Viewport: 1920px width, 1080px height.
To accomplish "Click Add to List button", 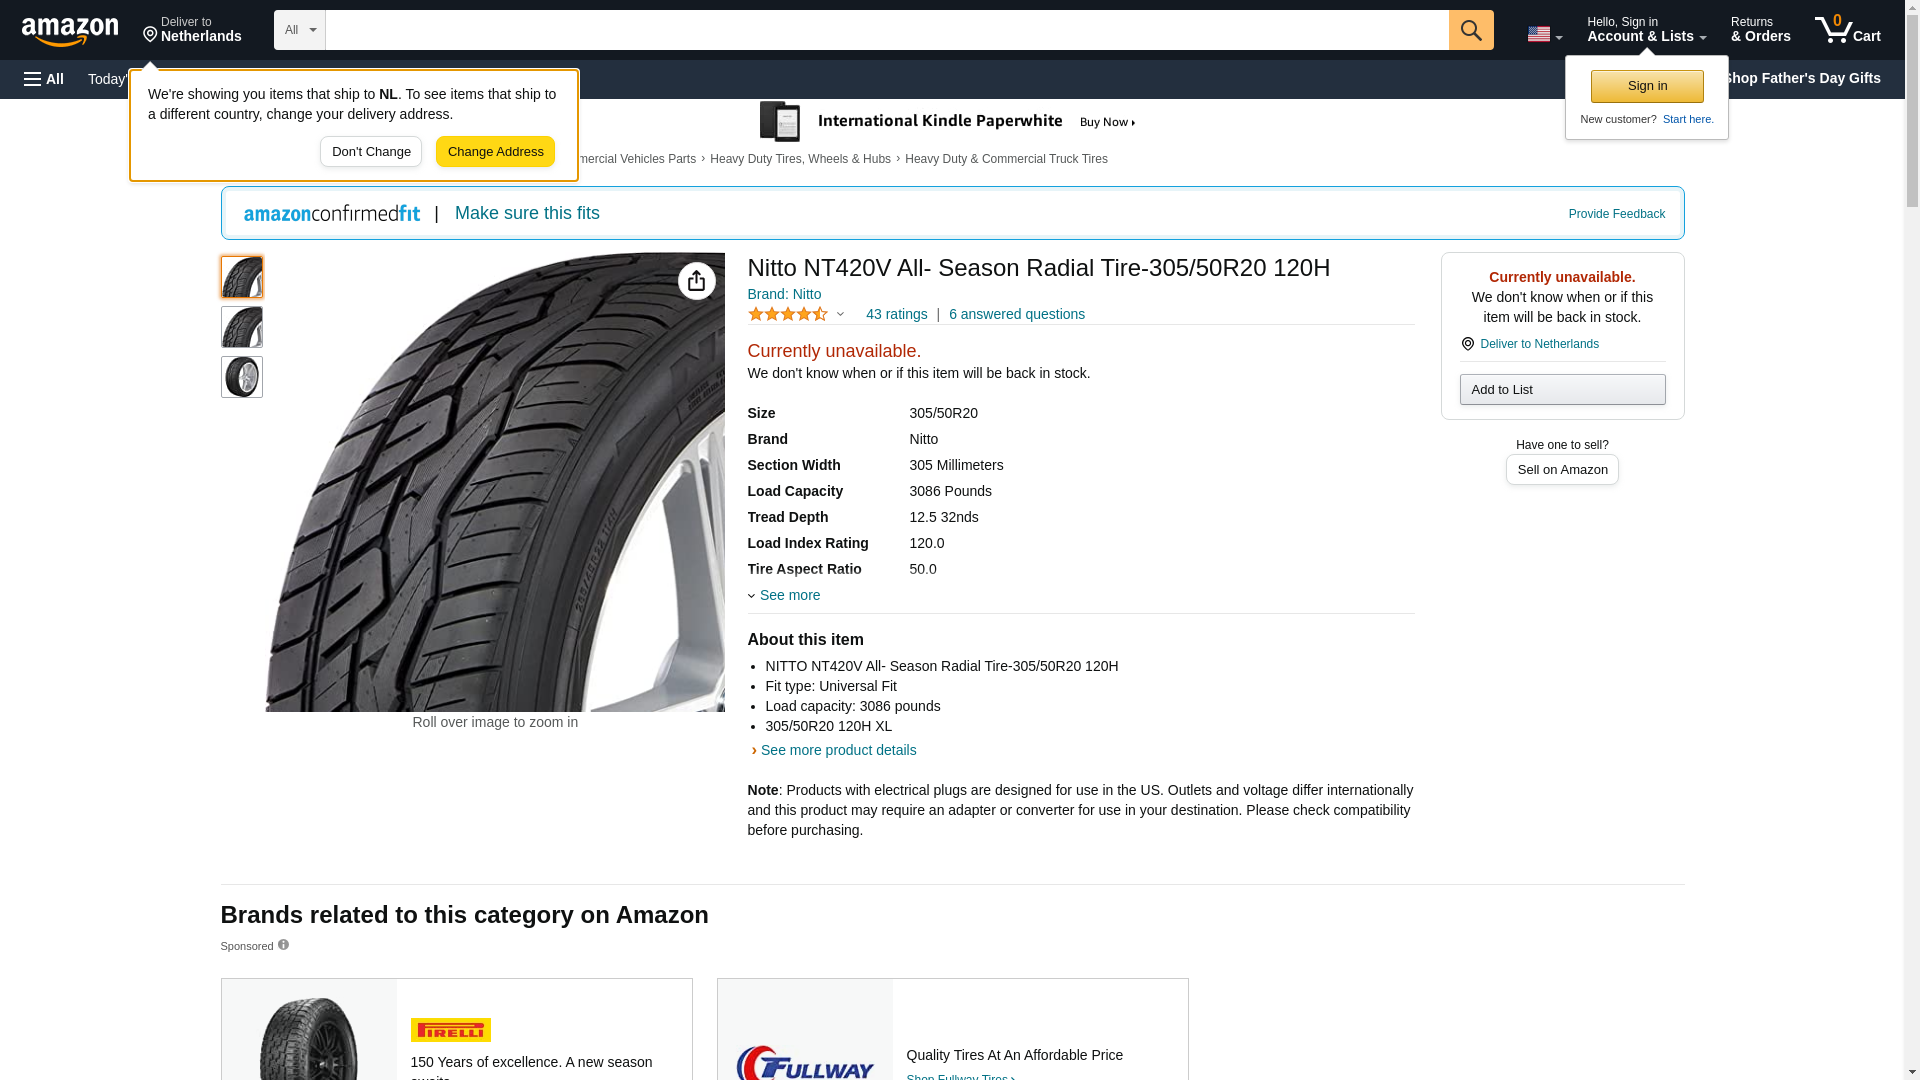I will coord(1562,390).
